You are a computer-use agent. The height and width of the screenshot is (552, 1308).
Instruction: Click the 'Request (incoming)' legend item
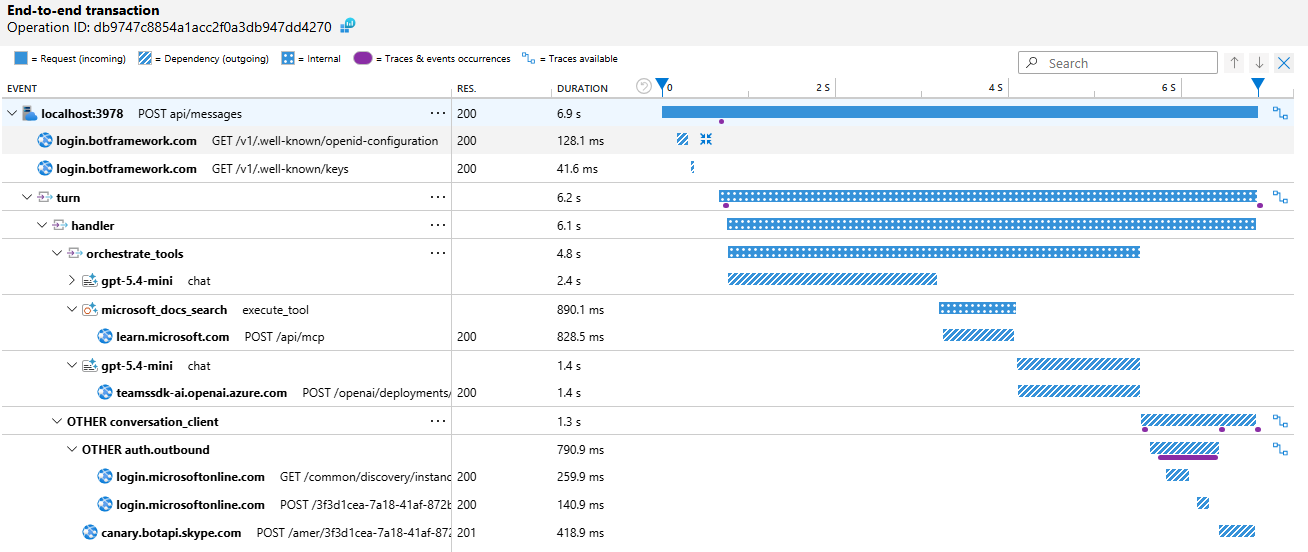pyautogui.click(x=70, y=59)
